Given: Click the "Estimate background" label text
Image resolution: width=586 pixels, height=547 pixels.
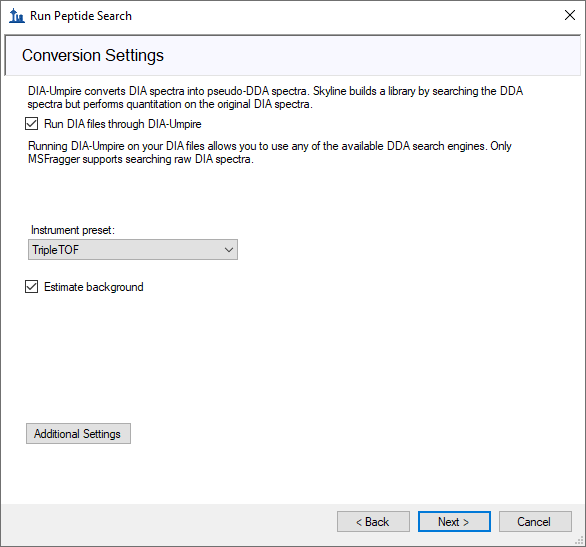Looking at the screenshot, I should click(x=93, y=287).
